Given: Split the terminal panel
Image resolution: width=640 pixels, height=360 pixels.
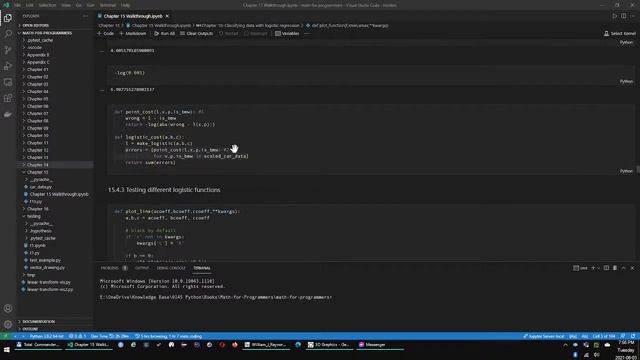Looking at the screenshot, I should 606,268.
